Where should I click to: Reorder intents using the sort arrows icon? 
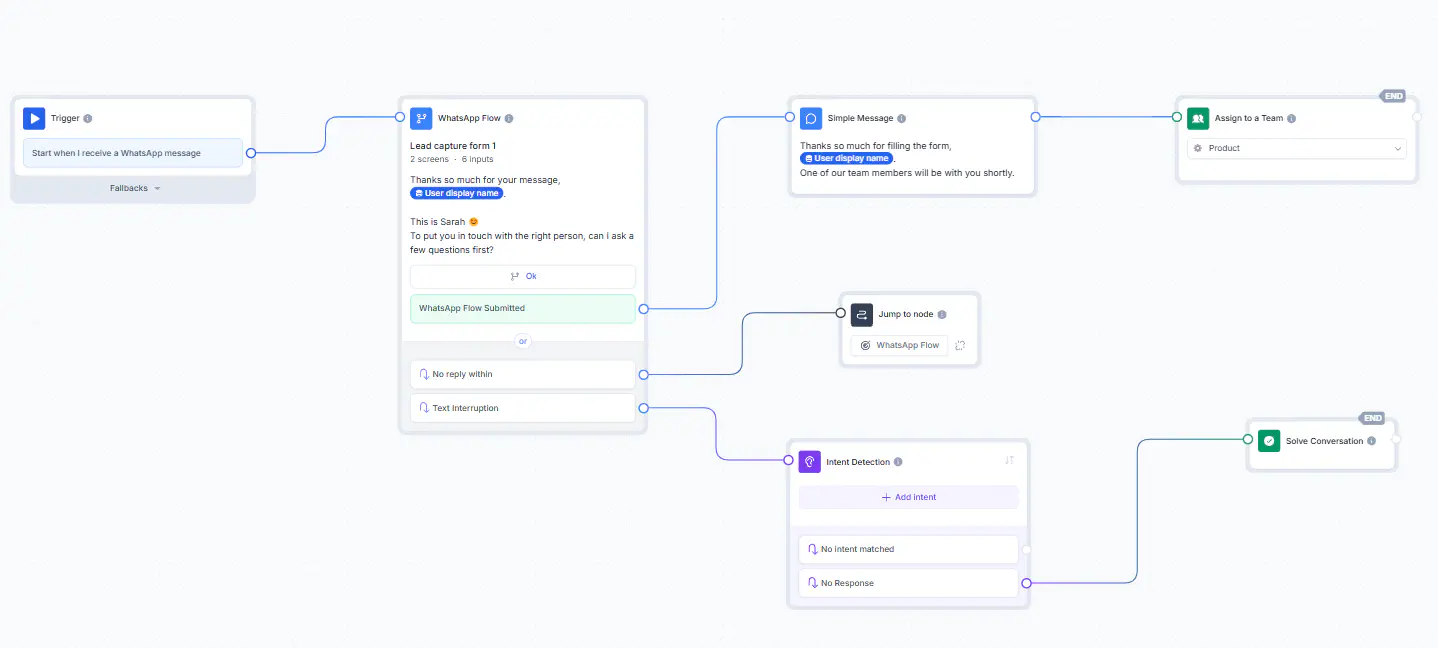[x=1009, y=460]
